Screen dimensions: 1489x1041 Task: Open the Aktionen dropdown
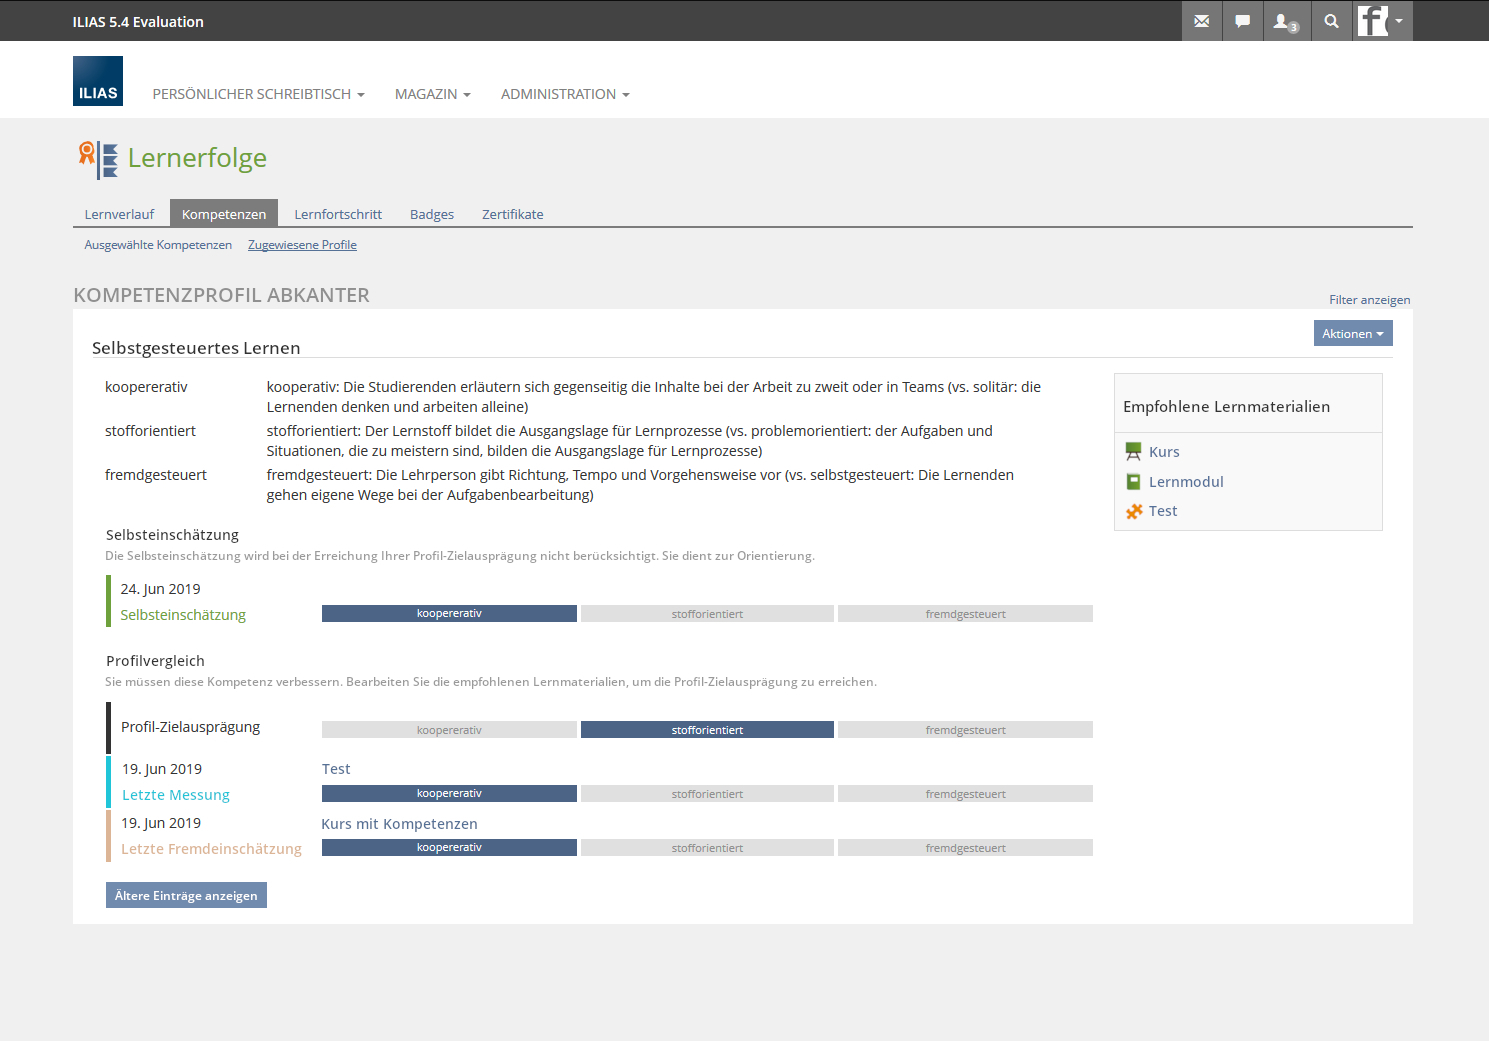tap(1352, 334)
